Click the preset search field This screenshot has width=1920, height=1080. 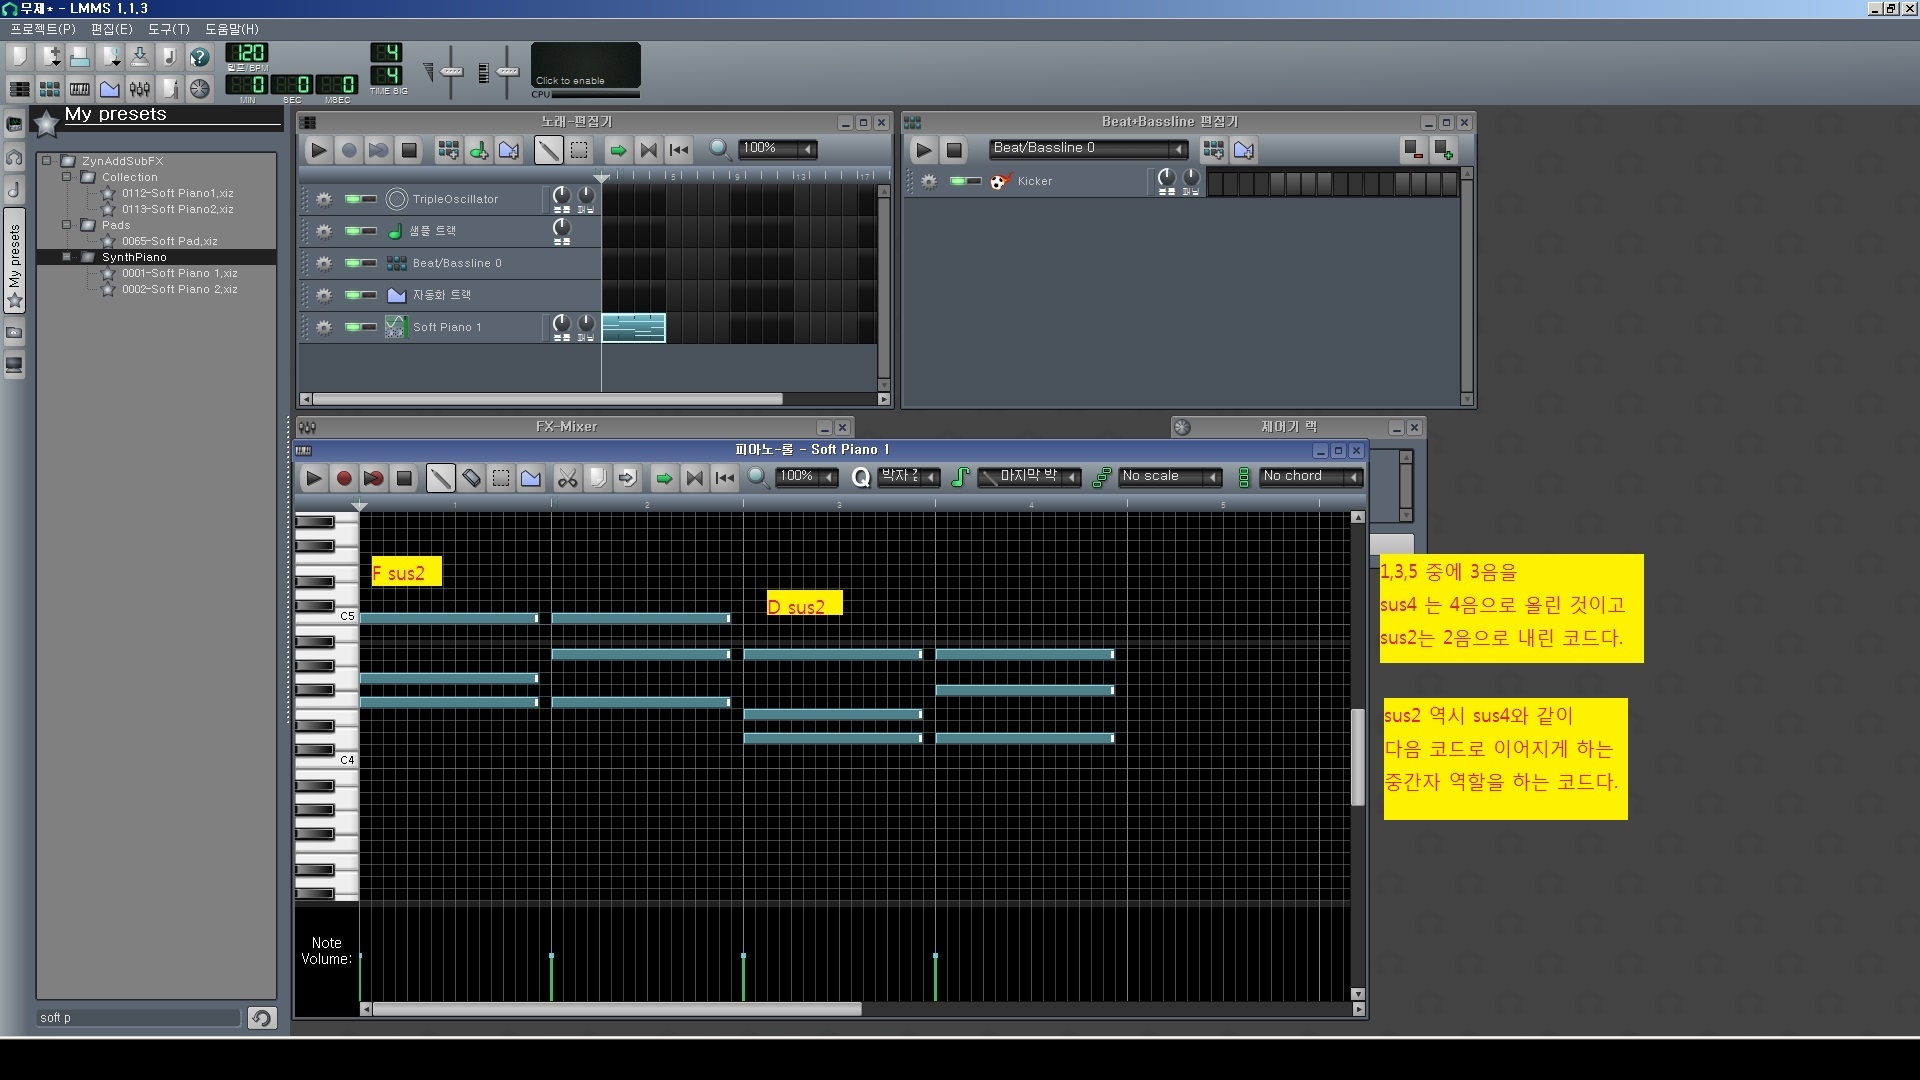pos(139,1017)
